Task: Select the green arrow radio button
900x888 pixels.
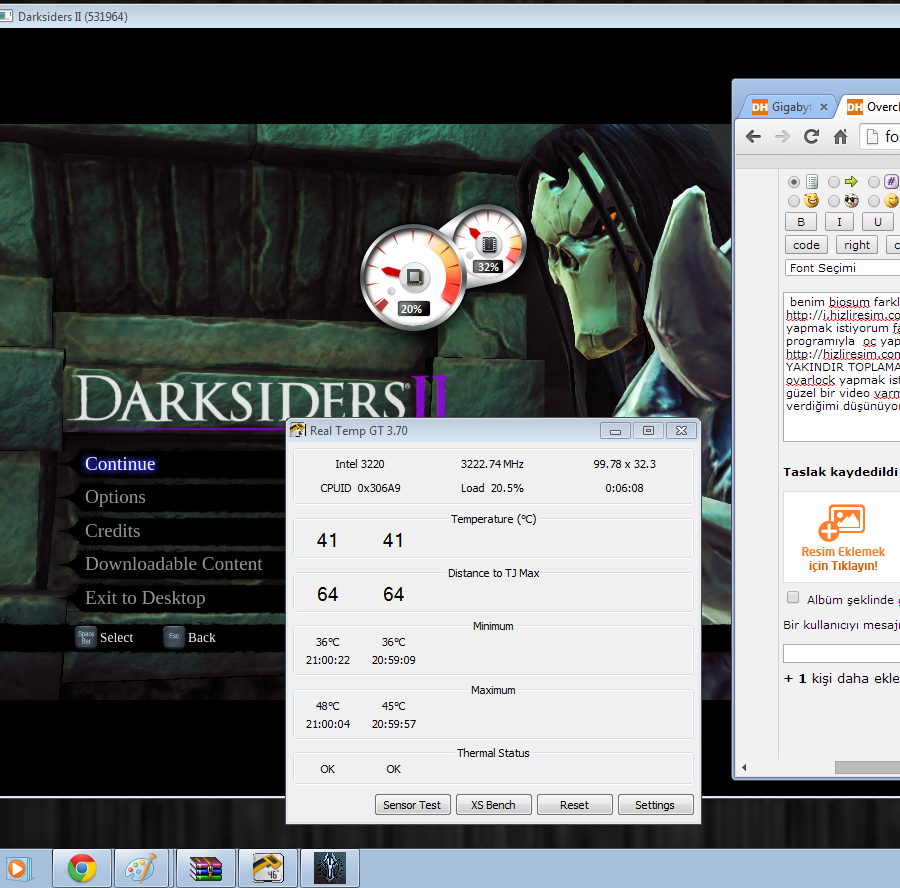Action: coord(833,182)
